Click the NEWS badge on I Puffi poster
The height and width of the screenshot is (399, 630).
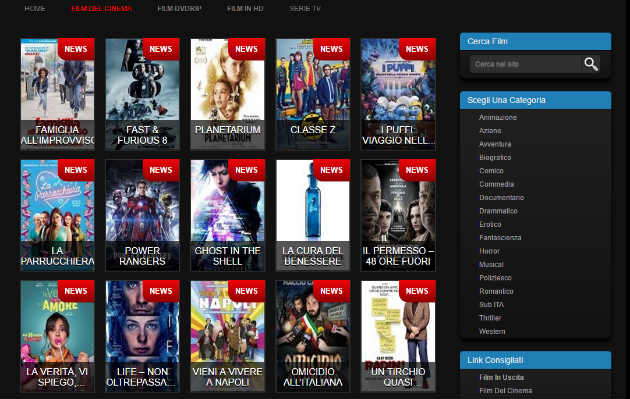[x=417, y=49]
